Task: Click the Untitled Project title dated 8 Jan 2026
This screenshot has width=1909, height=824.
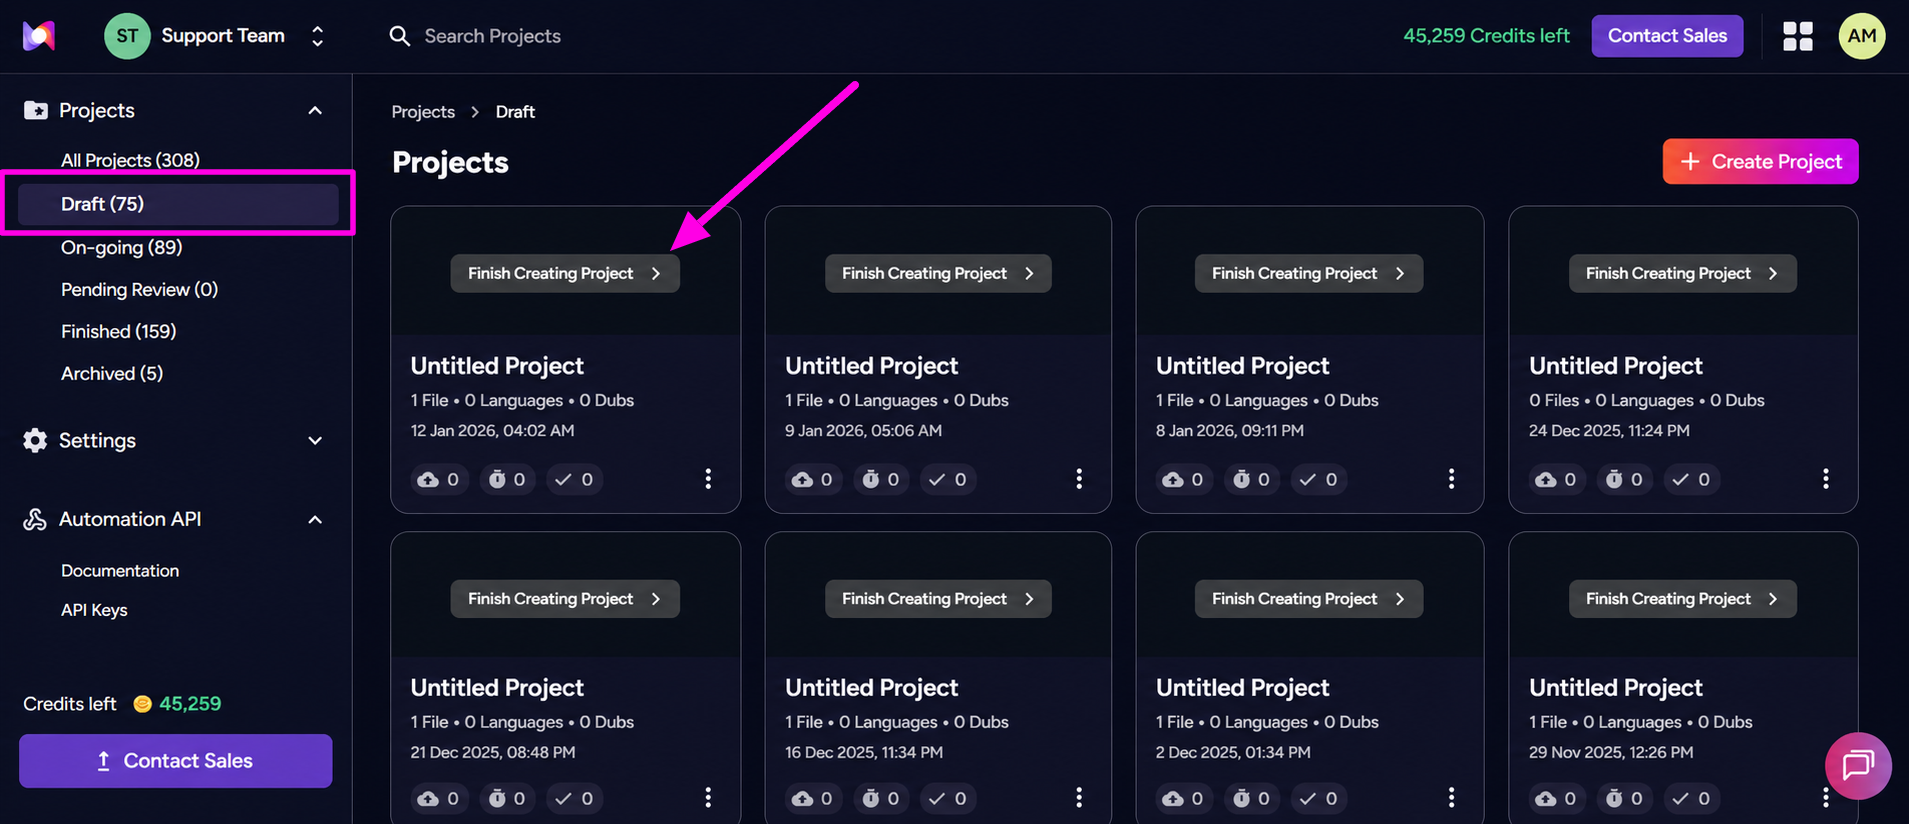Action: point(1243,366)
